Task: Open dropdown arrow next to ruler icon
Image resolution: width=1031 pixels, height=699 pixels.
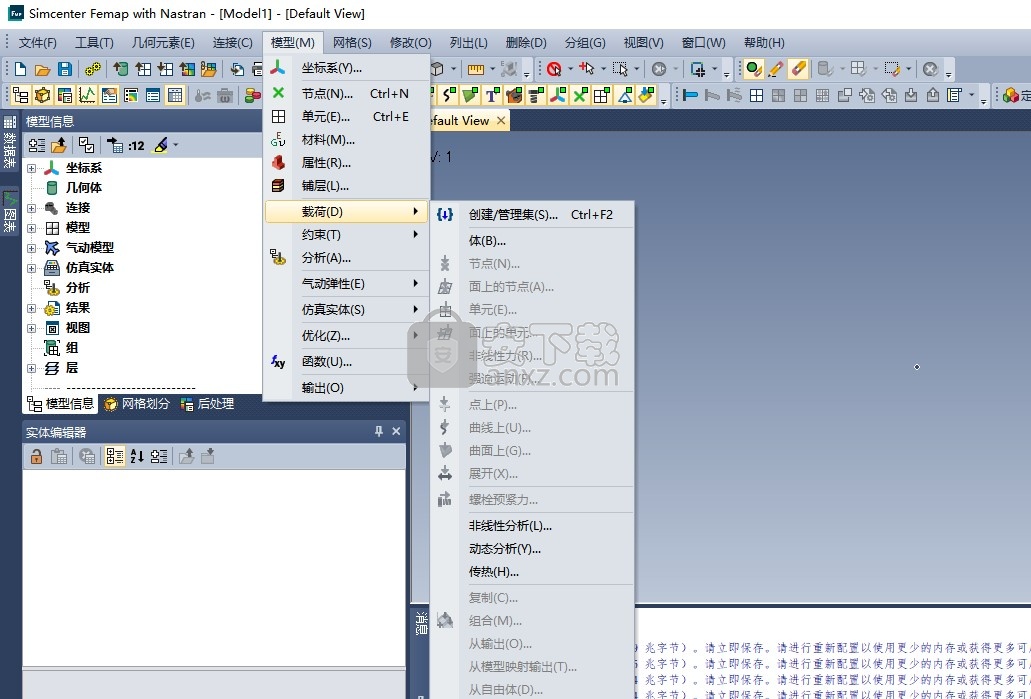Action: tap(492, 69)
